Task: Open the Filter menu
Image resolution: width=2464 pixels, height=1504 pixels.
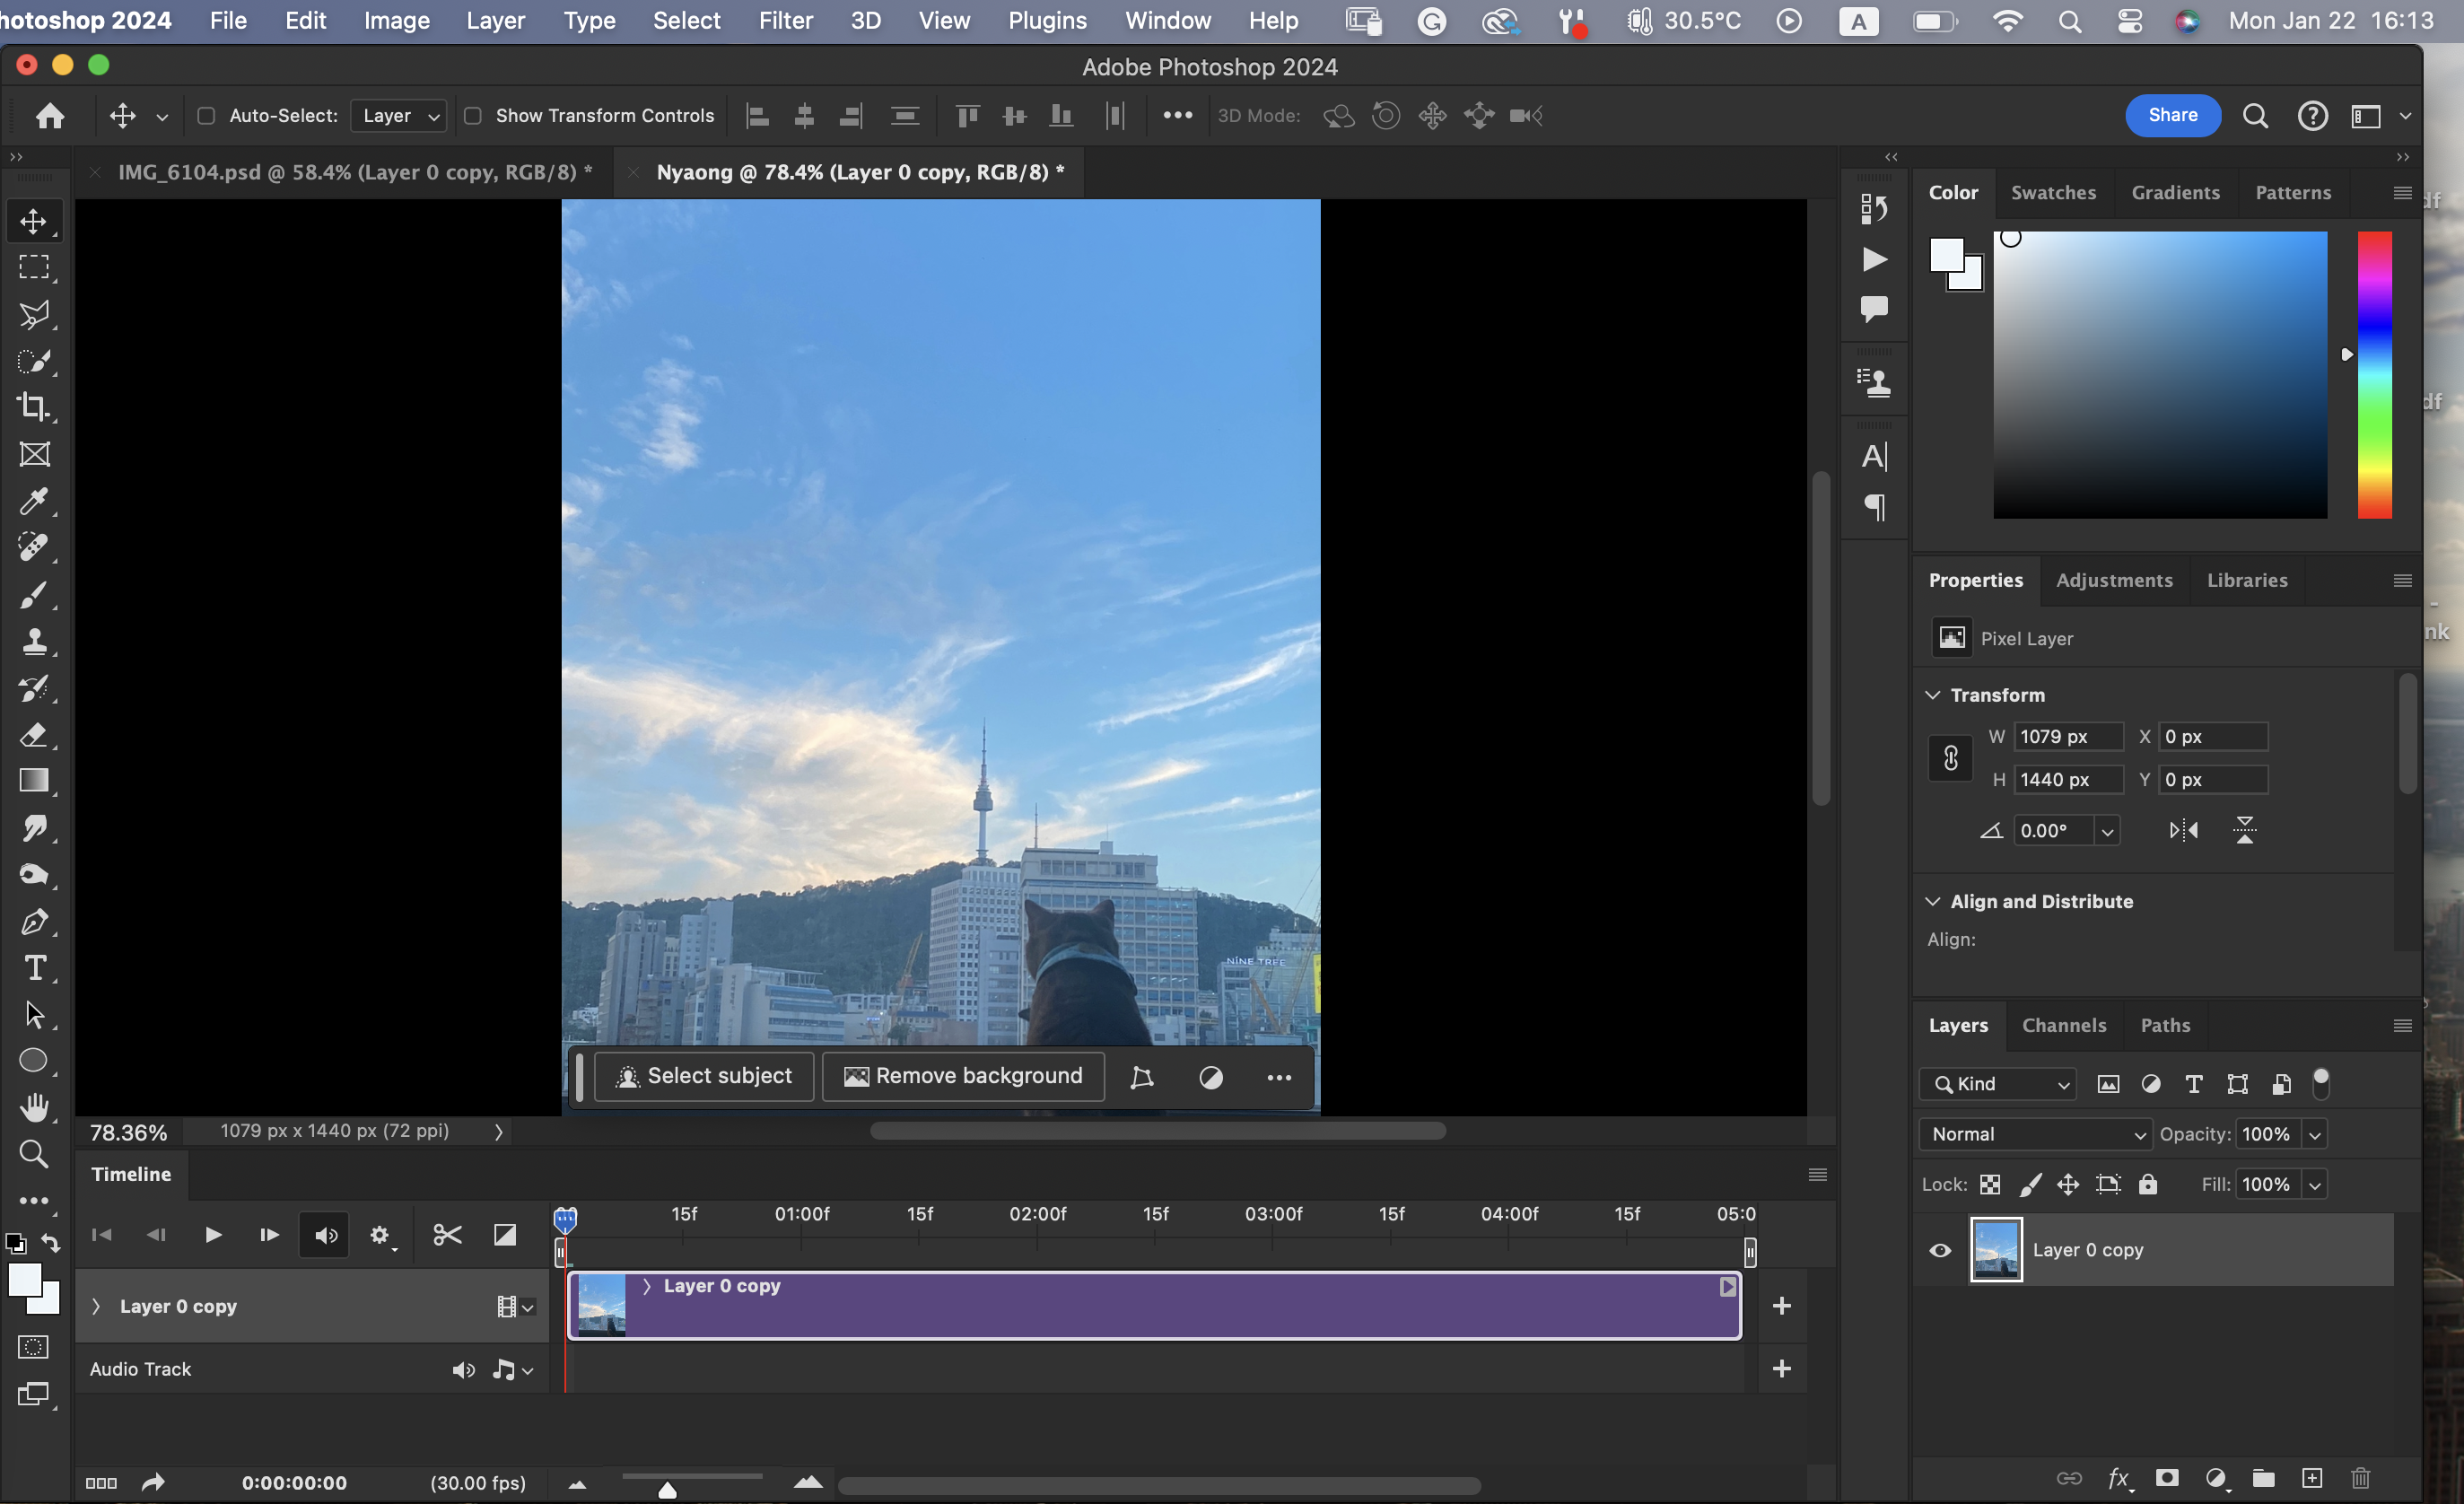Action: point(785,20)
